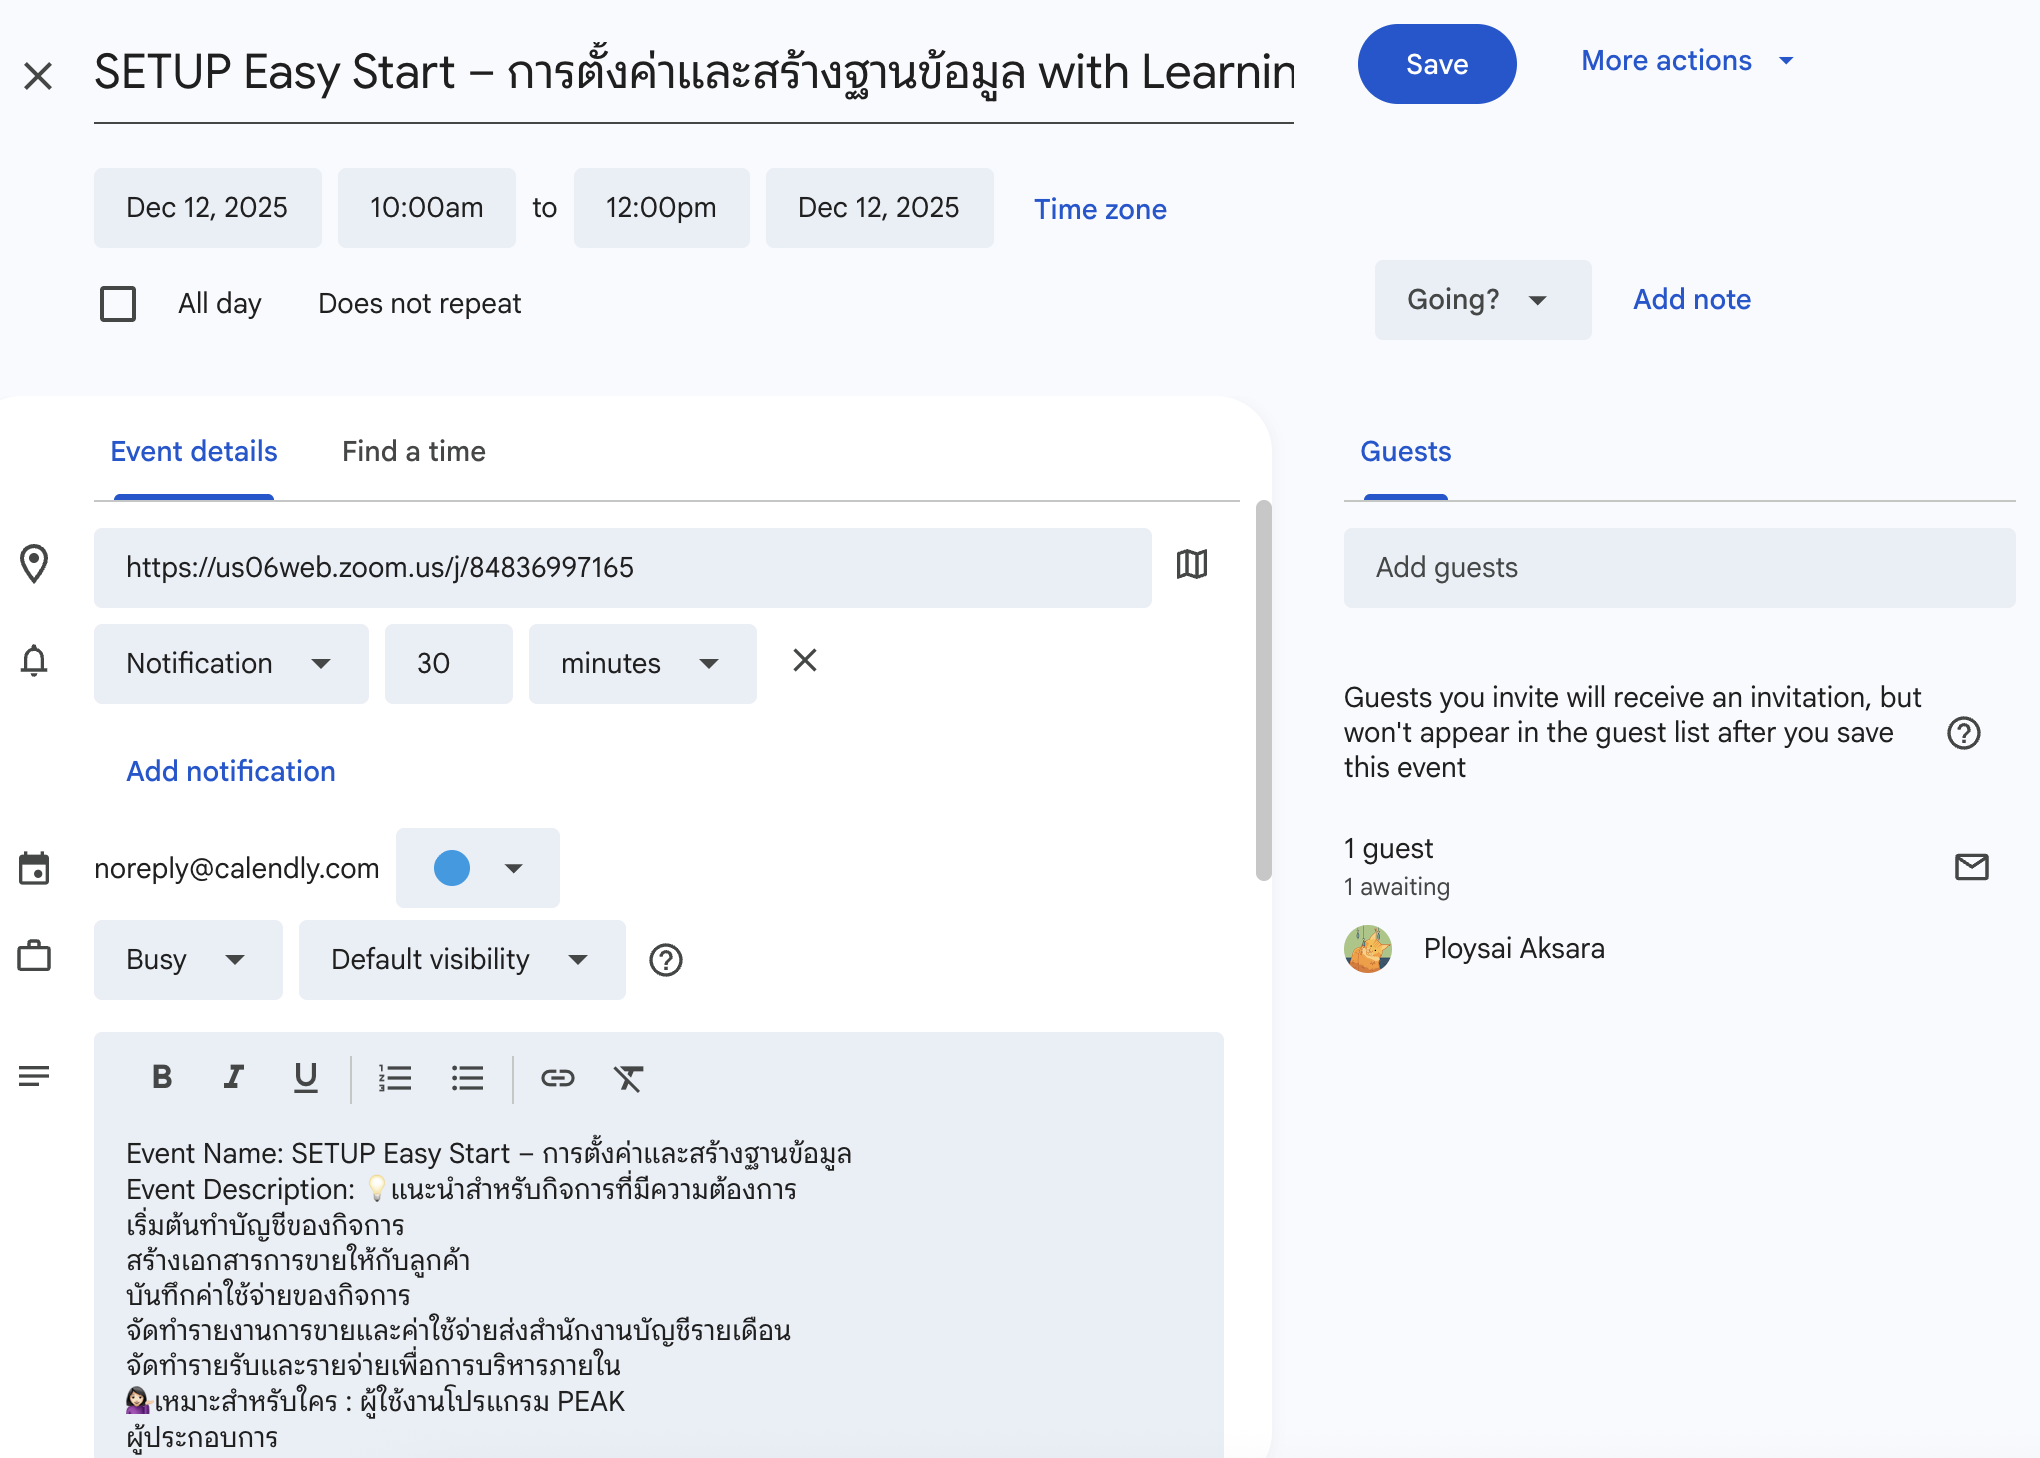Insert a numbered list in description
The height and width of the screenshot is (1458, 2040).
pos(395,1077)
